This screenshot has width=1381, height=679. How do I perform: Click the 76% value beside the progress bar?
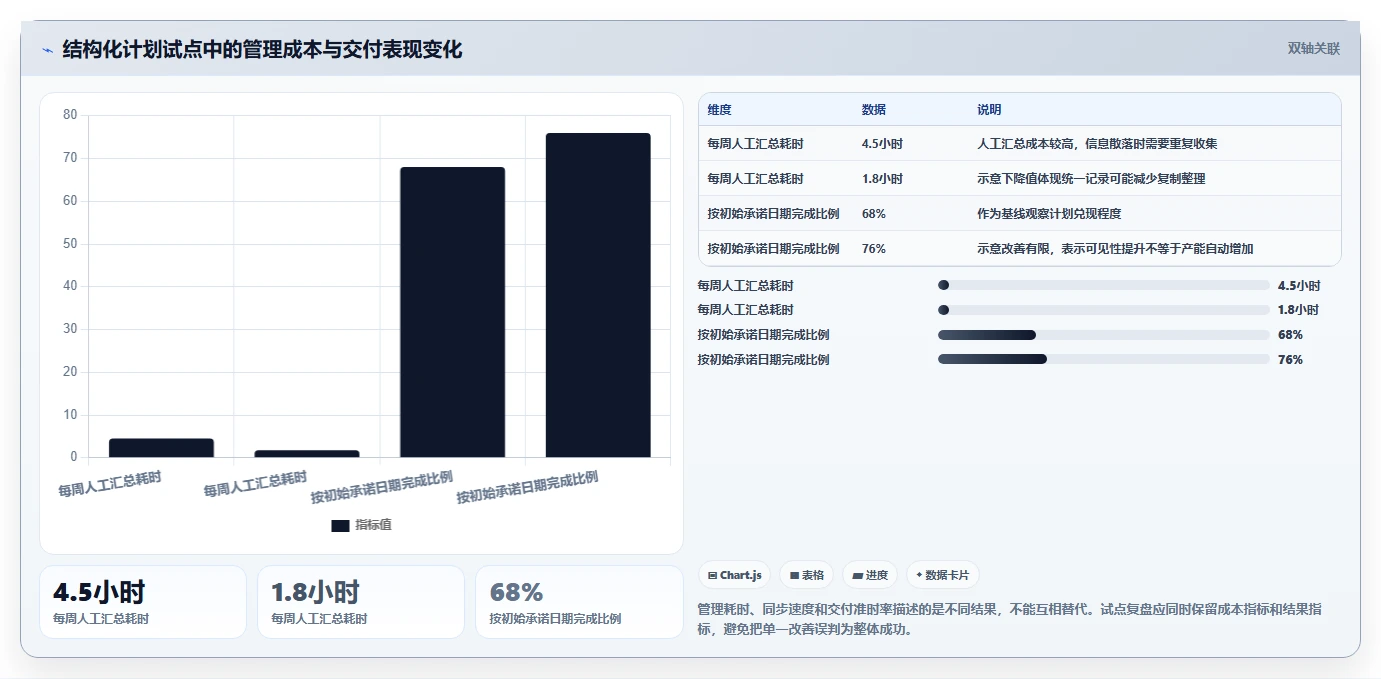coord(1290,360)
